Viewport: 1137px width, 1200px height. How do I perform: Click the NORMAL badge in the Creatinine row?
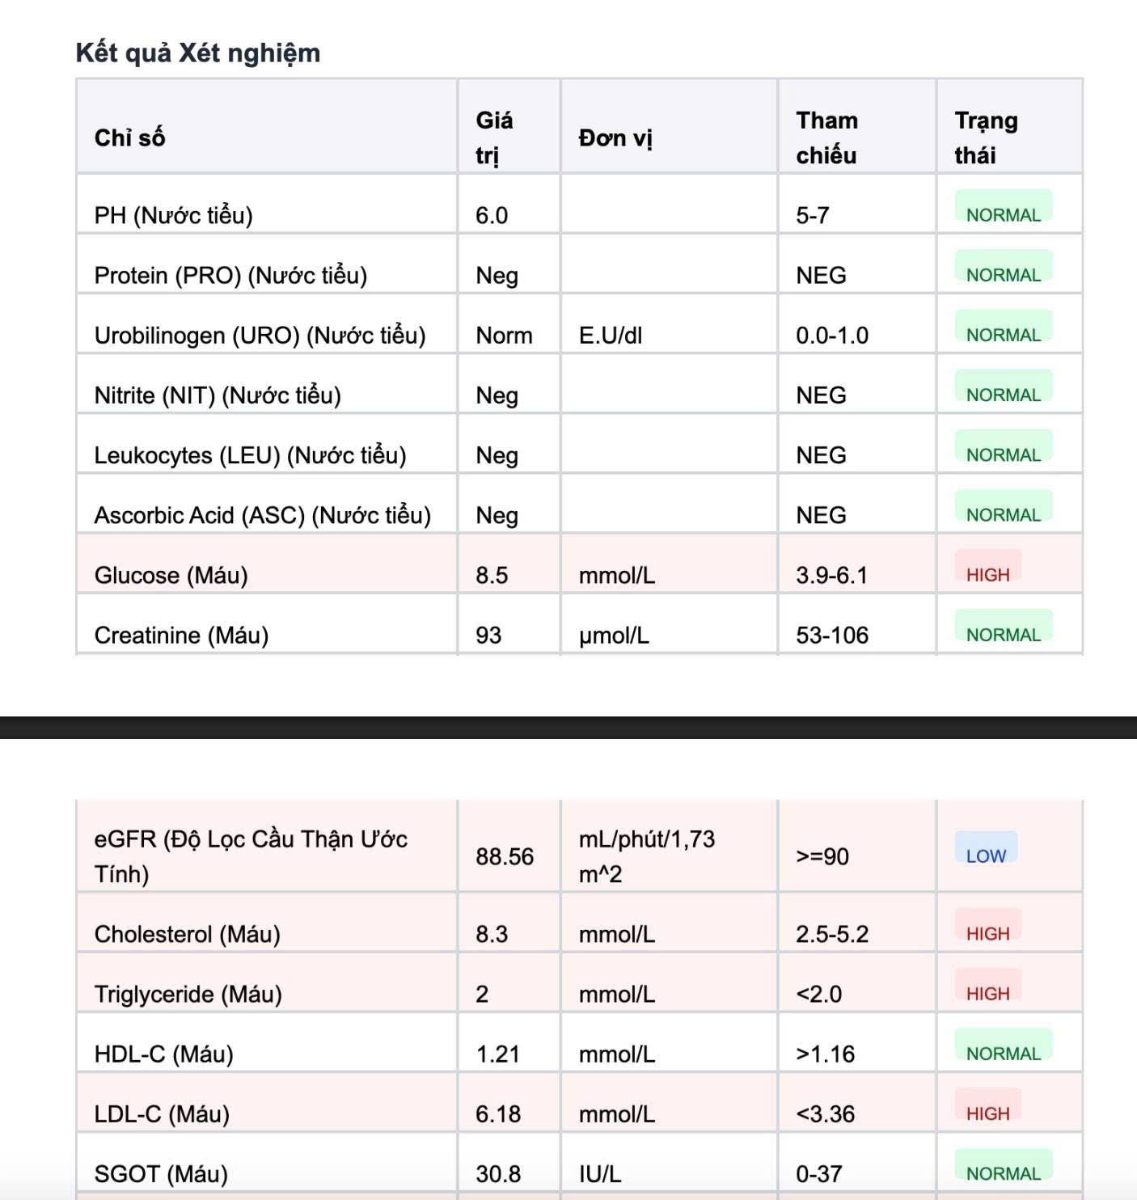coord(1003,634)
